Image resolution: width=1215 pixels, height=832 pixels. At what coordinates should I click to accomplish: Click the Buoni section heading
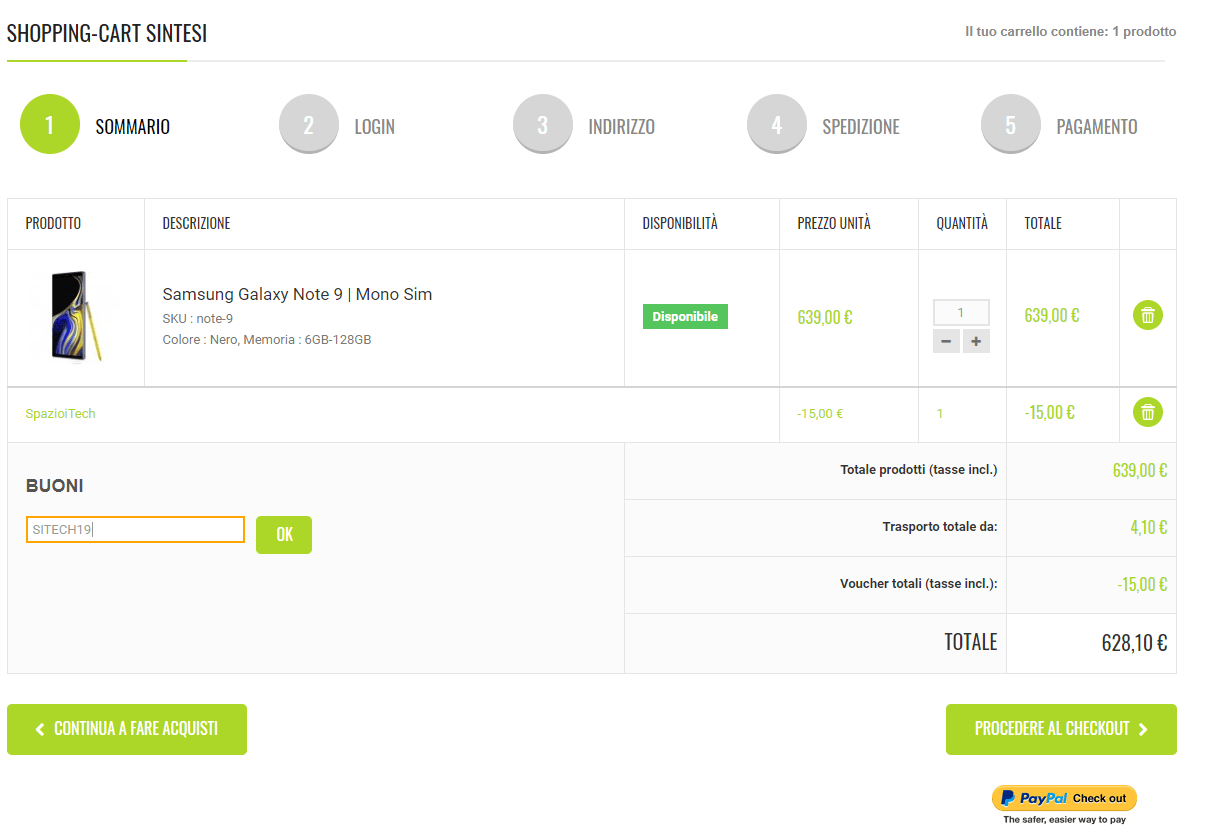[x=55, y=486]
